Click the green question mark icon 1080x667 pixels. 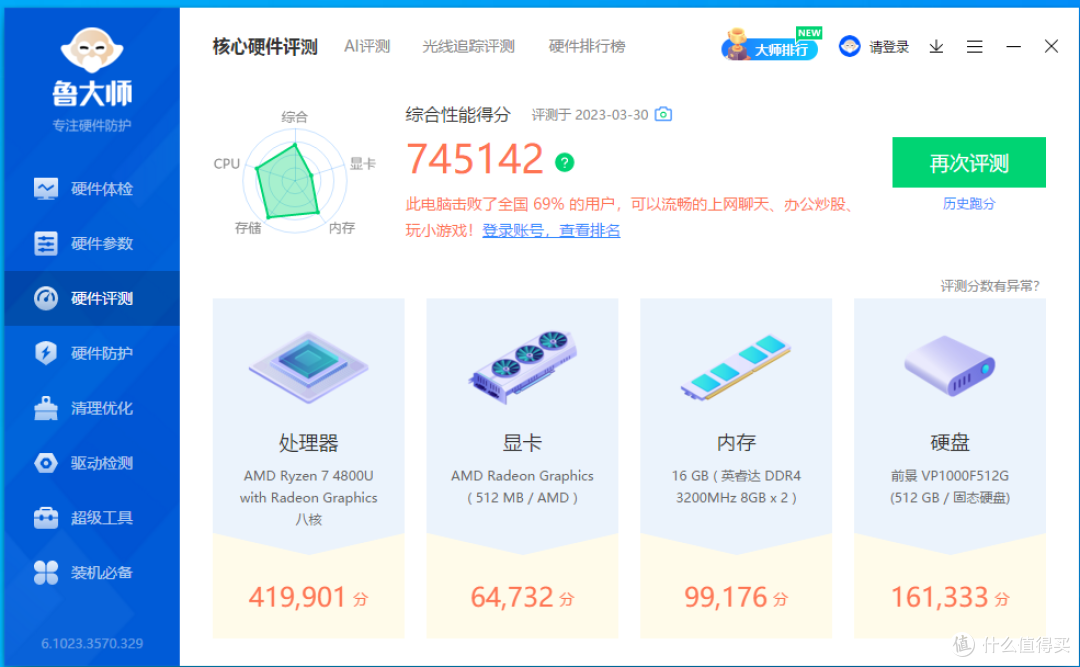(565, 162)
